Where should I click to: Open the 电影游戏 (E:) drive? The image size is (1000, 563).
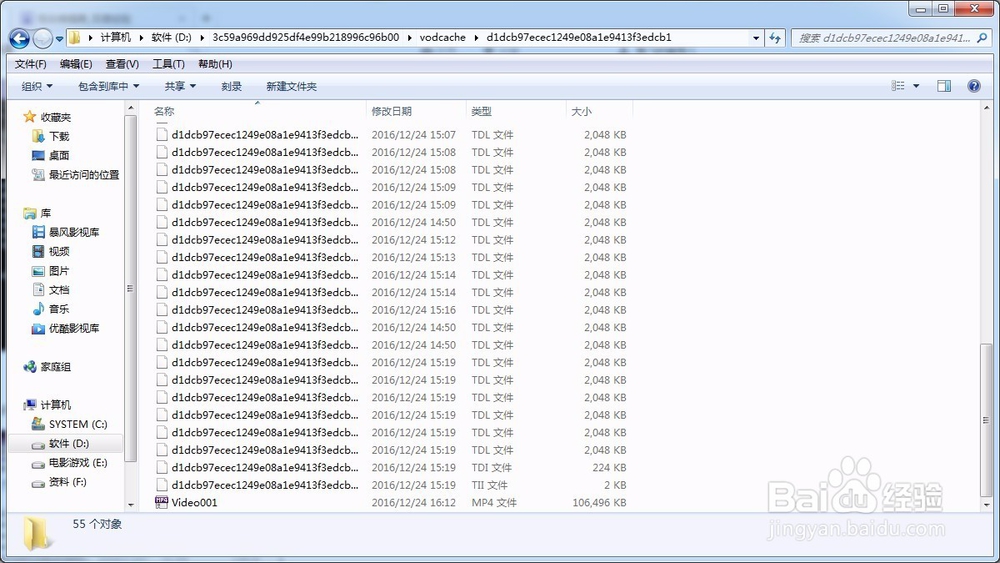coord(77,462)
